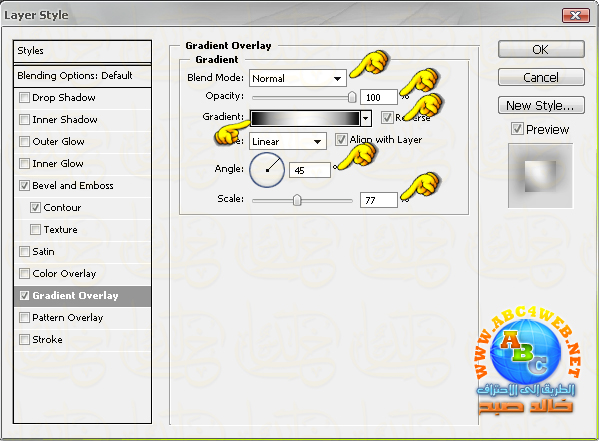The width and height of the screenshot is (599, 441).
Task: Click the angle dial control
Action: (267, 170)
